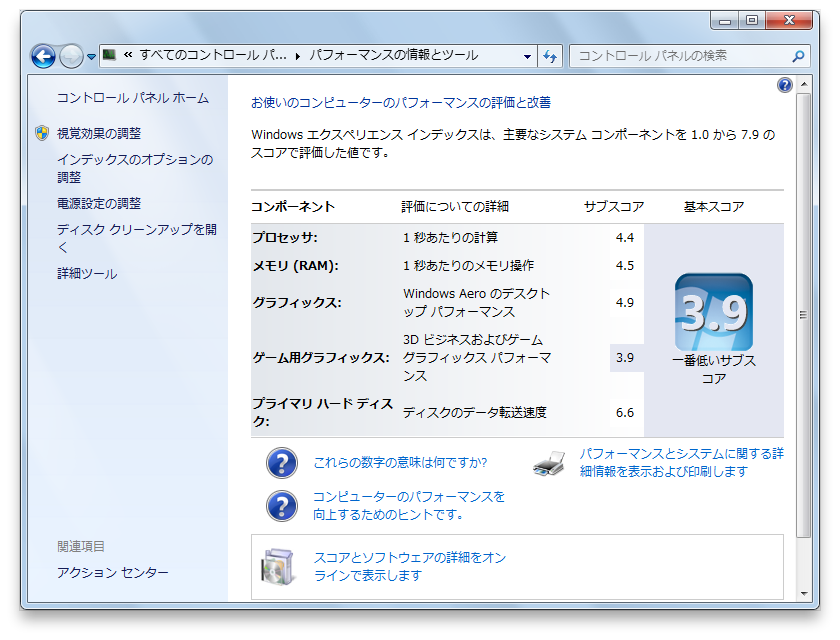Open インデックスのオプションの調整 link
Image resolution: width=840 pixels, height=640 pixels.
coord(135,168)
